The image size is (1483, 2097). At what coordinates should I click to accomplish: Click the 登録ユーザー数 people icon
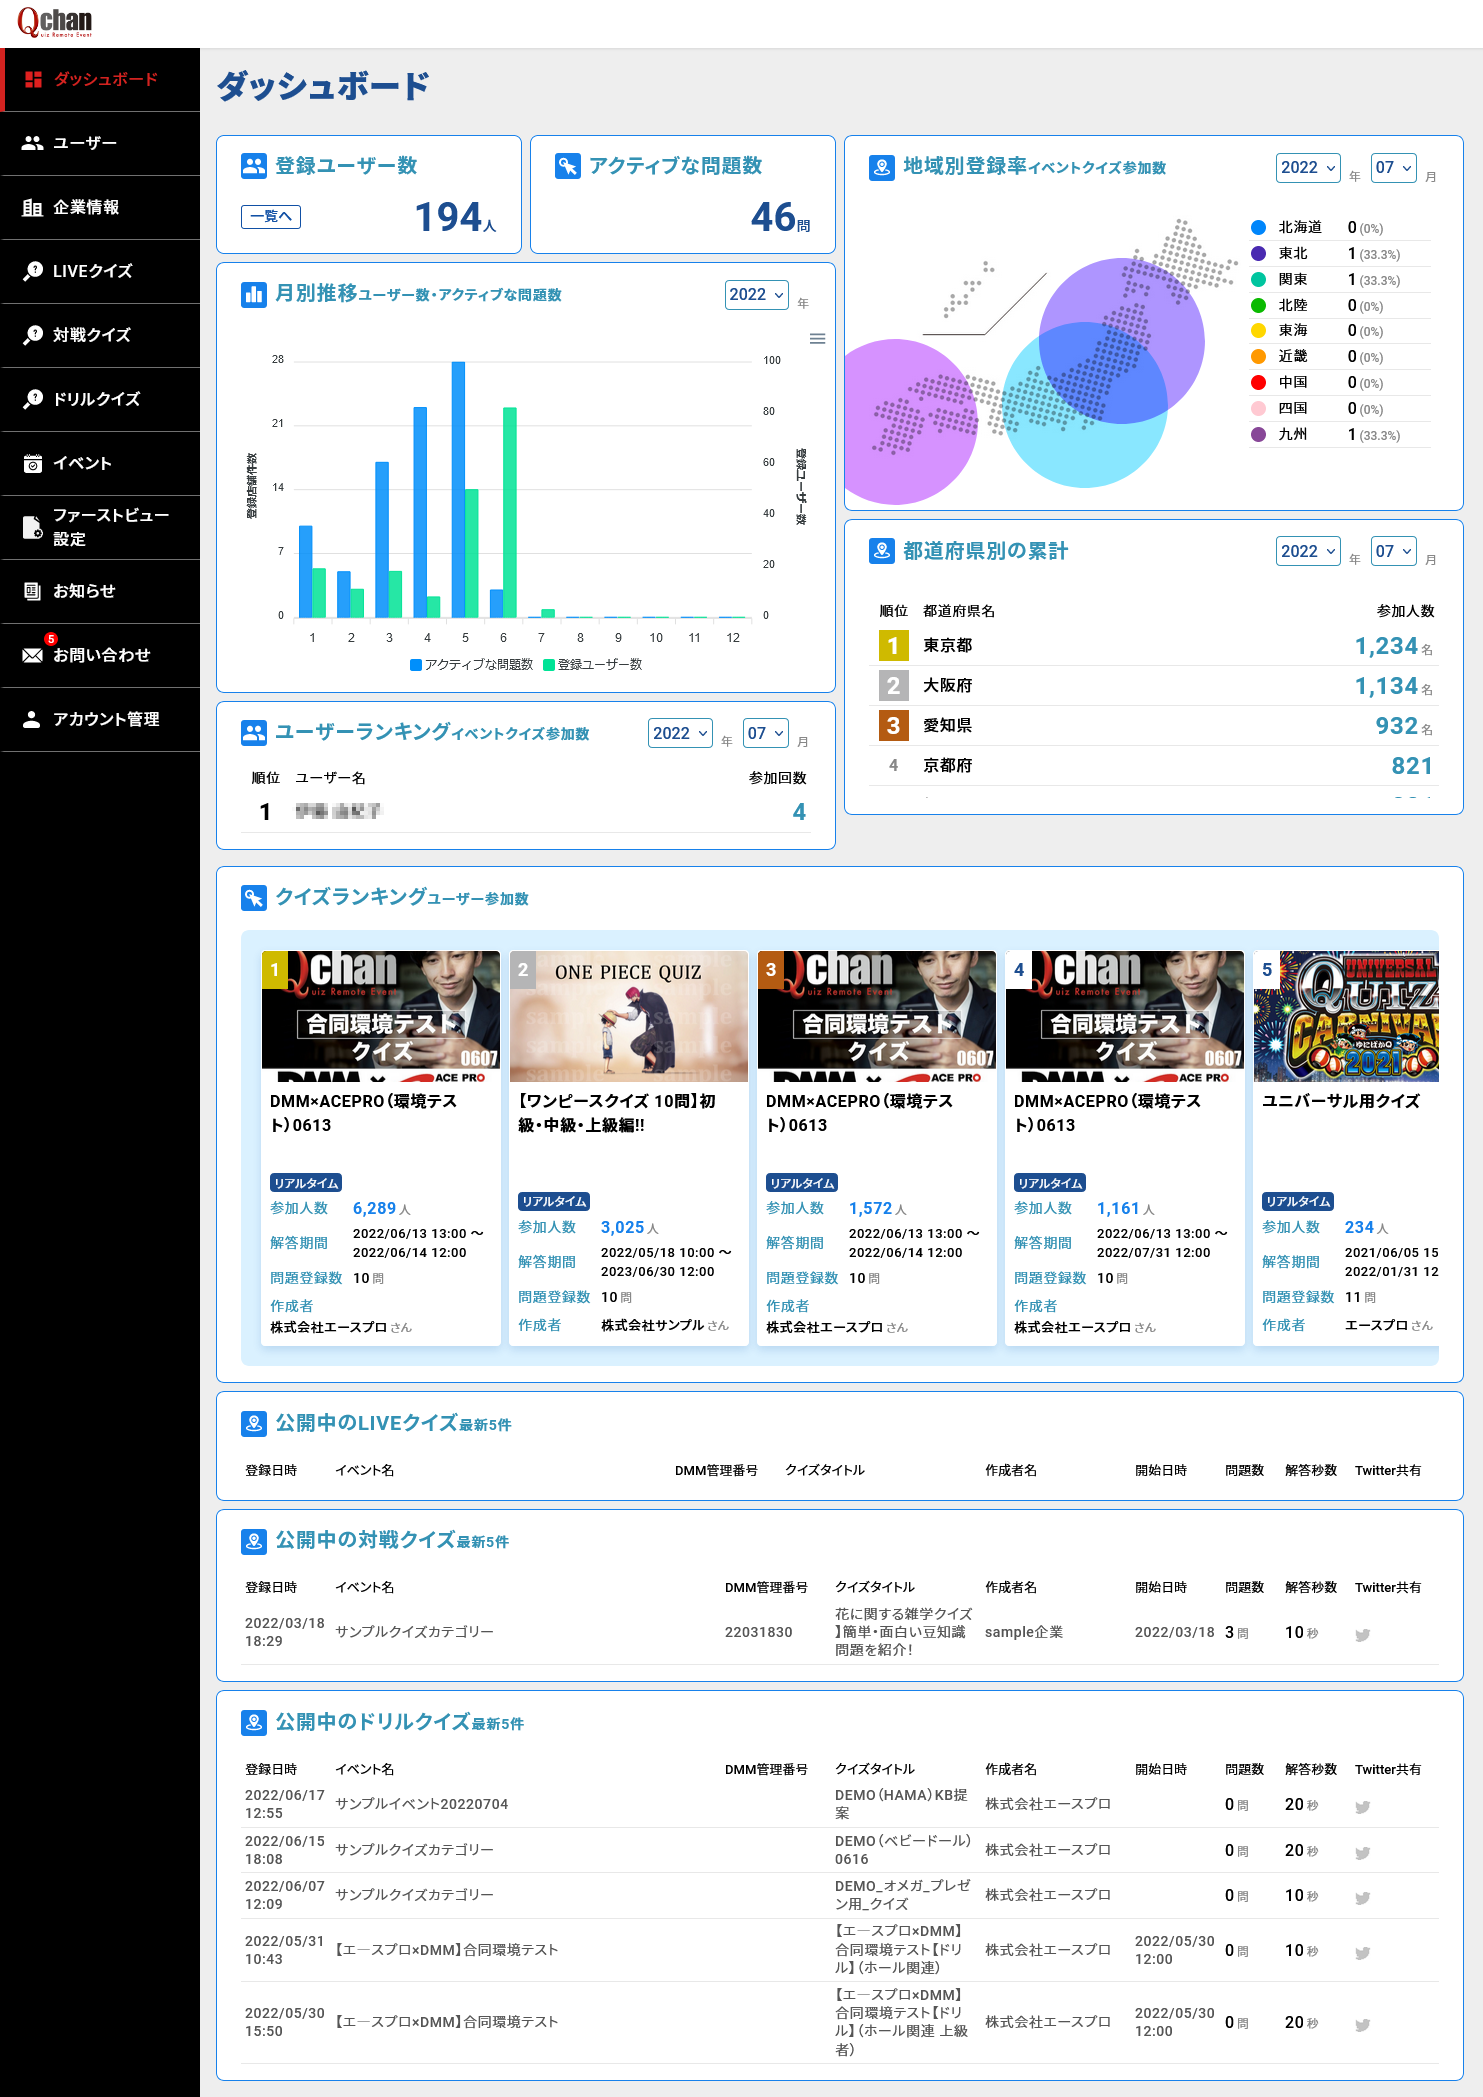point(254,166)
